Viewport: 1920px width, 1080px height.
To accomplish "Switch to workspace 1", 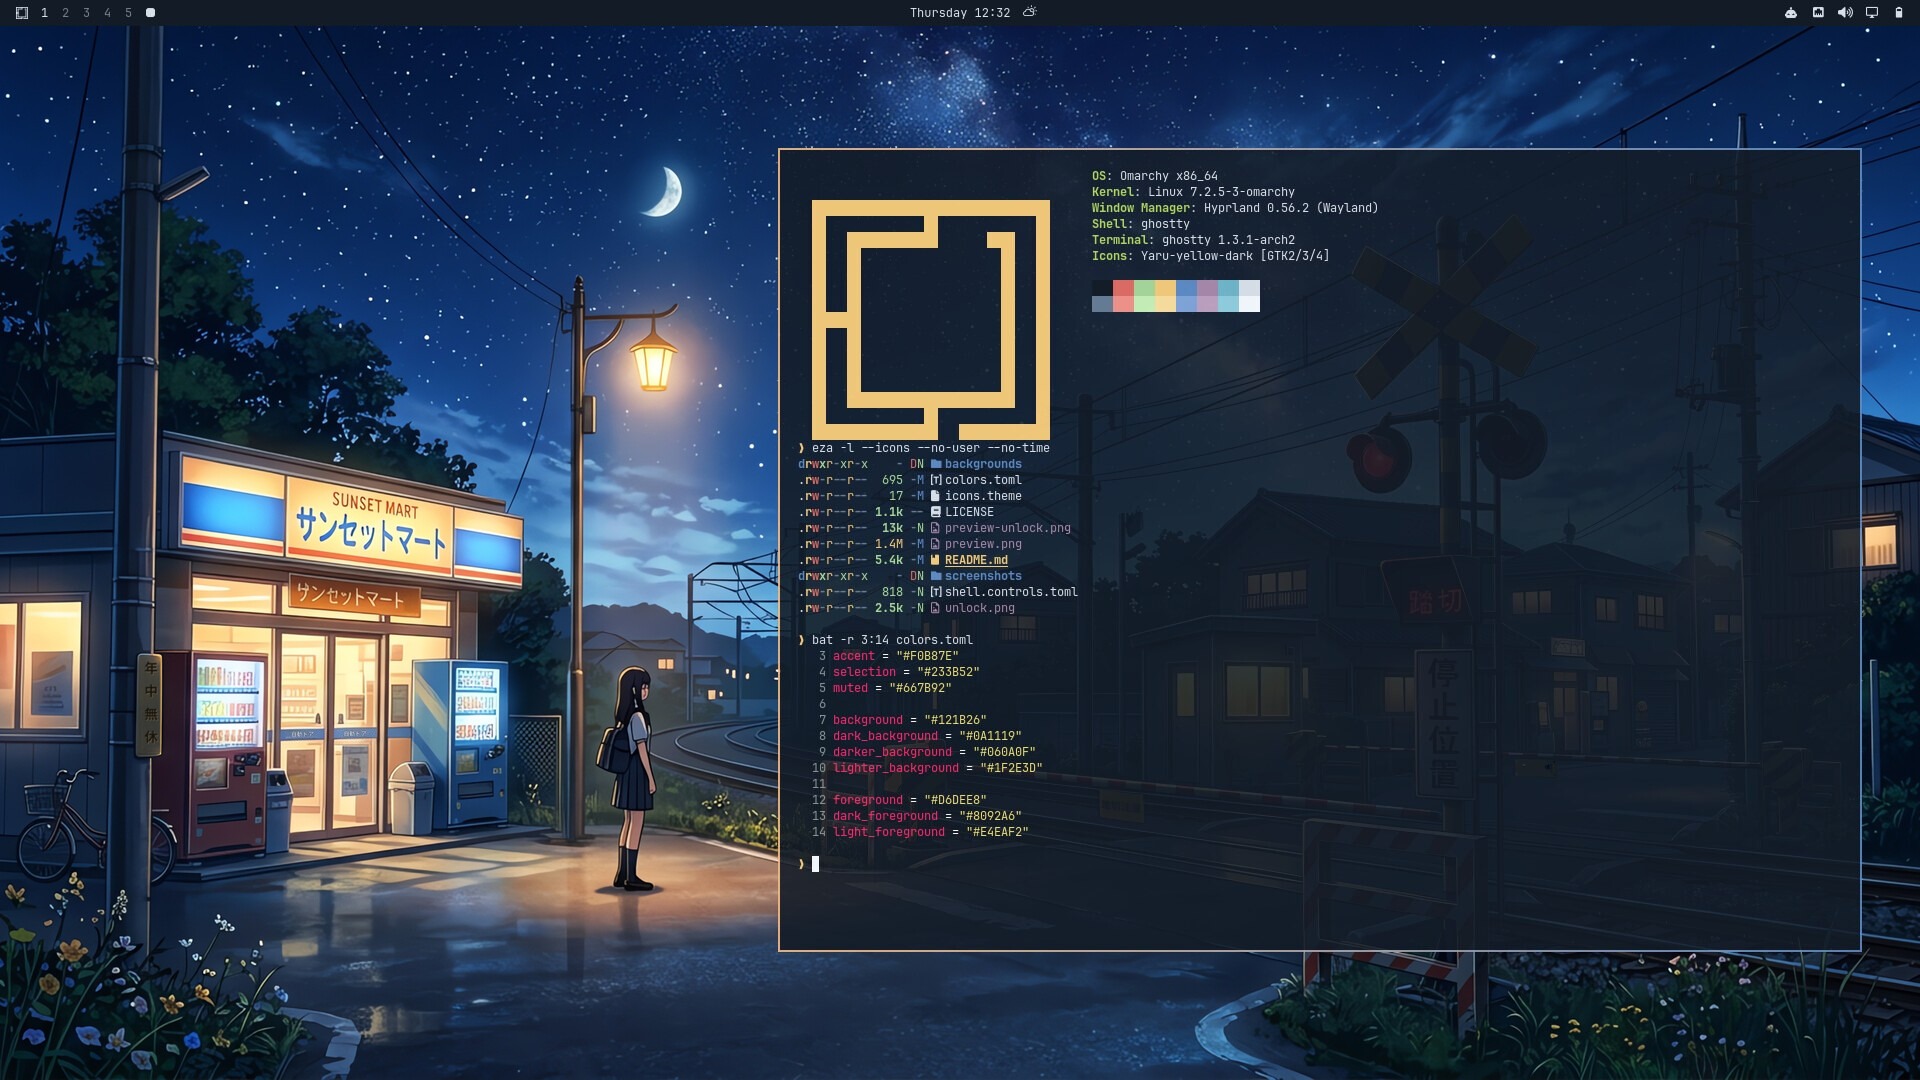I will [44, 13].
